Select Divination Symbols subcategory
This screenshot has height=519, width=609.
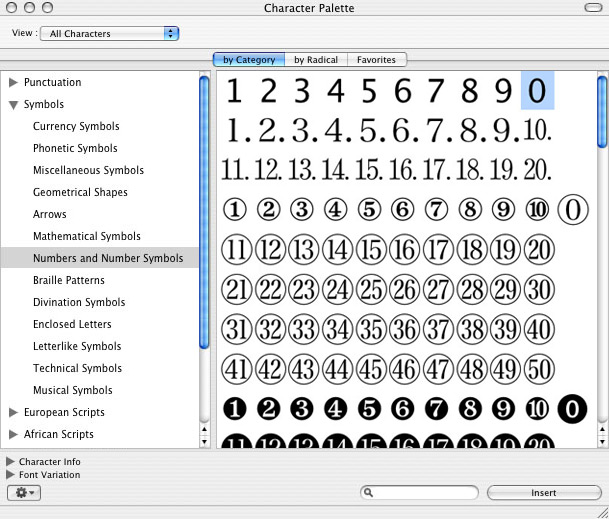pos(79,302)
